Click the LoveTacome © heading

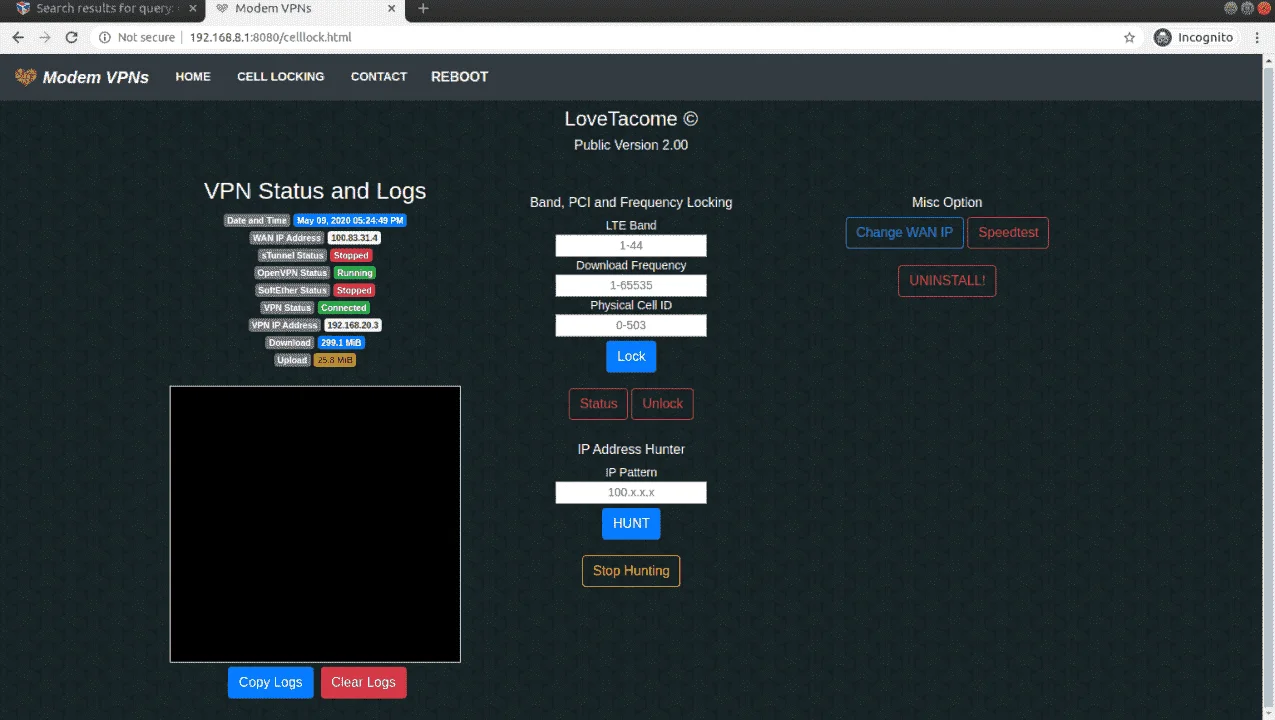(631, 119)
